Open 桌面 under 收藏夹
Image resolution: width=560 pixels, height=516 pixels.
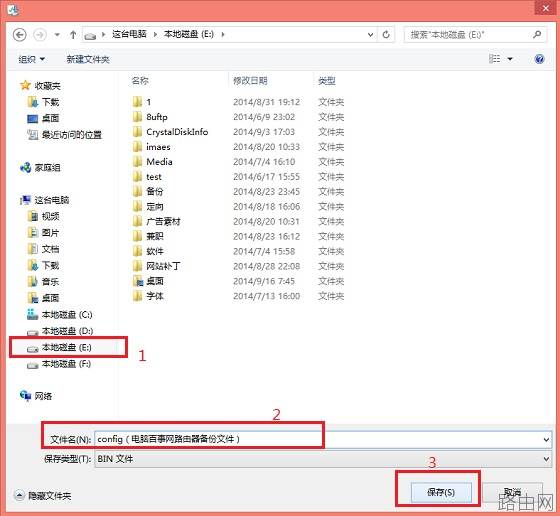click(50, 118)
